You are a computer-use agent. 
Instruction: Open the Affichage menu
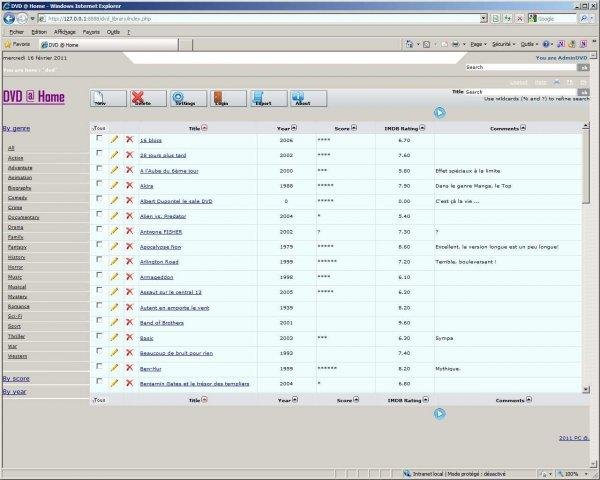click(64, 32)
